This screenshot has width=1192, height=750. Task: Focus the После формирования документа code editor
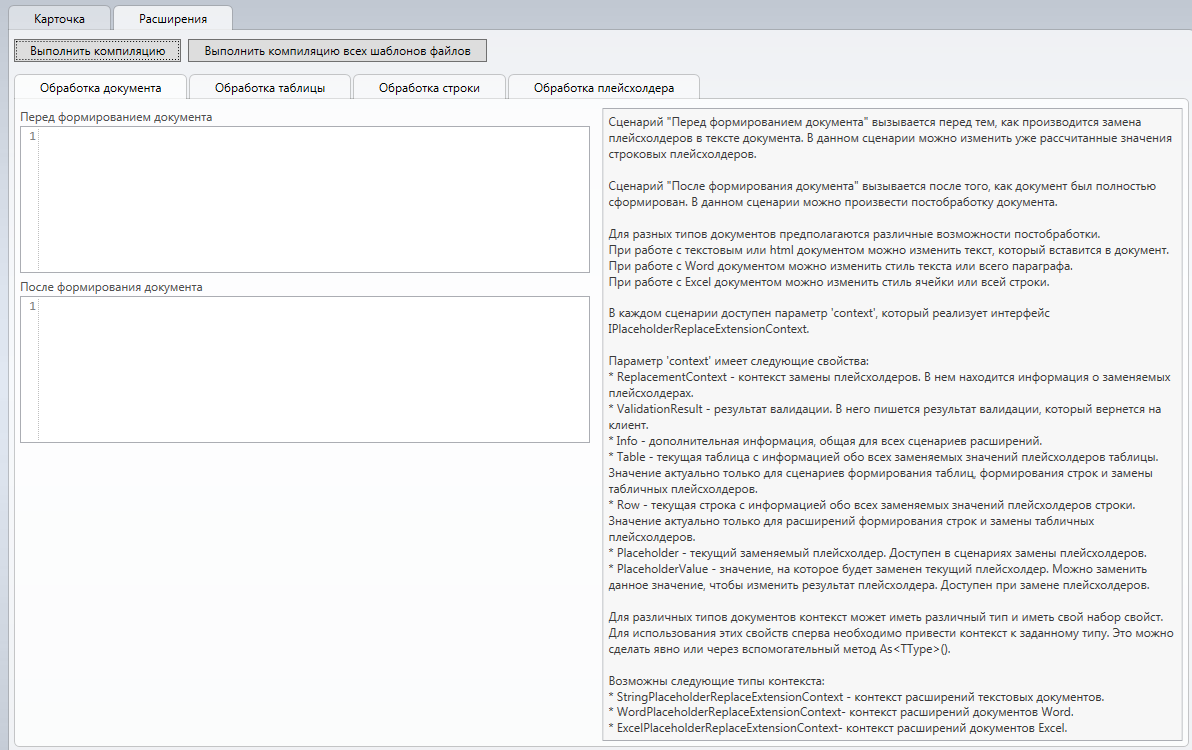click(312, 369)
